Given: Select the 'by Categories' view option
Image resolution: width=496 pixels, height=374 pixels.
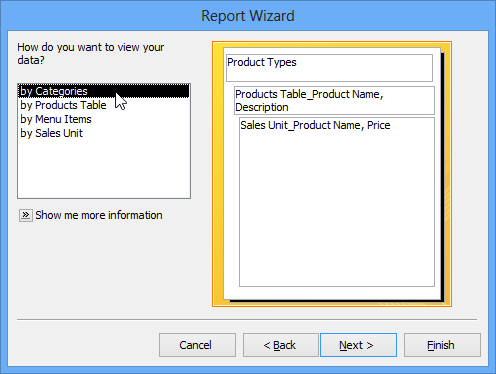Looking at the screenshot, I should click(104, 91).
